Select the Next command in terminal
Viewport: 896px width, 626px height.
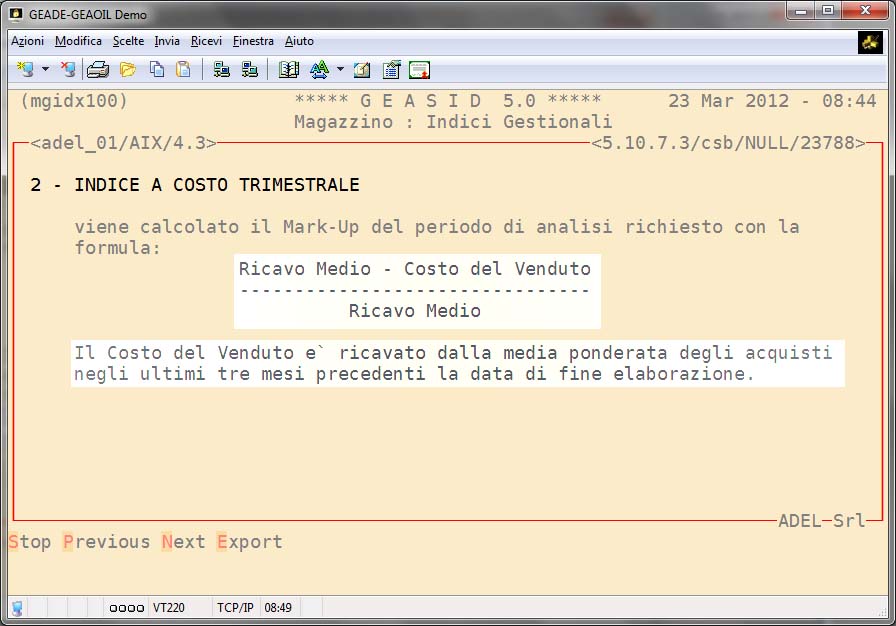[183, 542]
